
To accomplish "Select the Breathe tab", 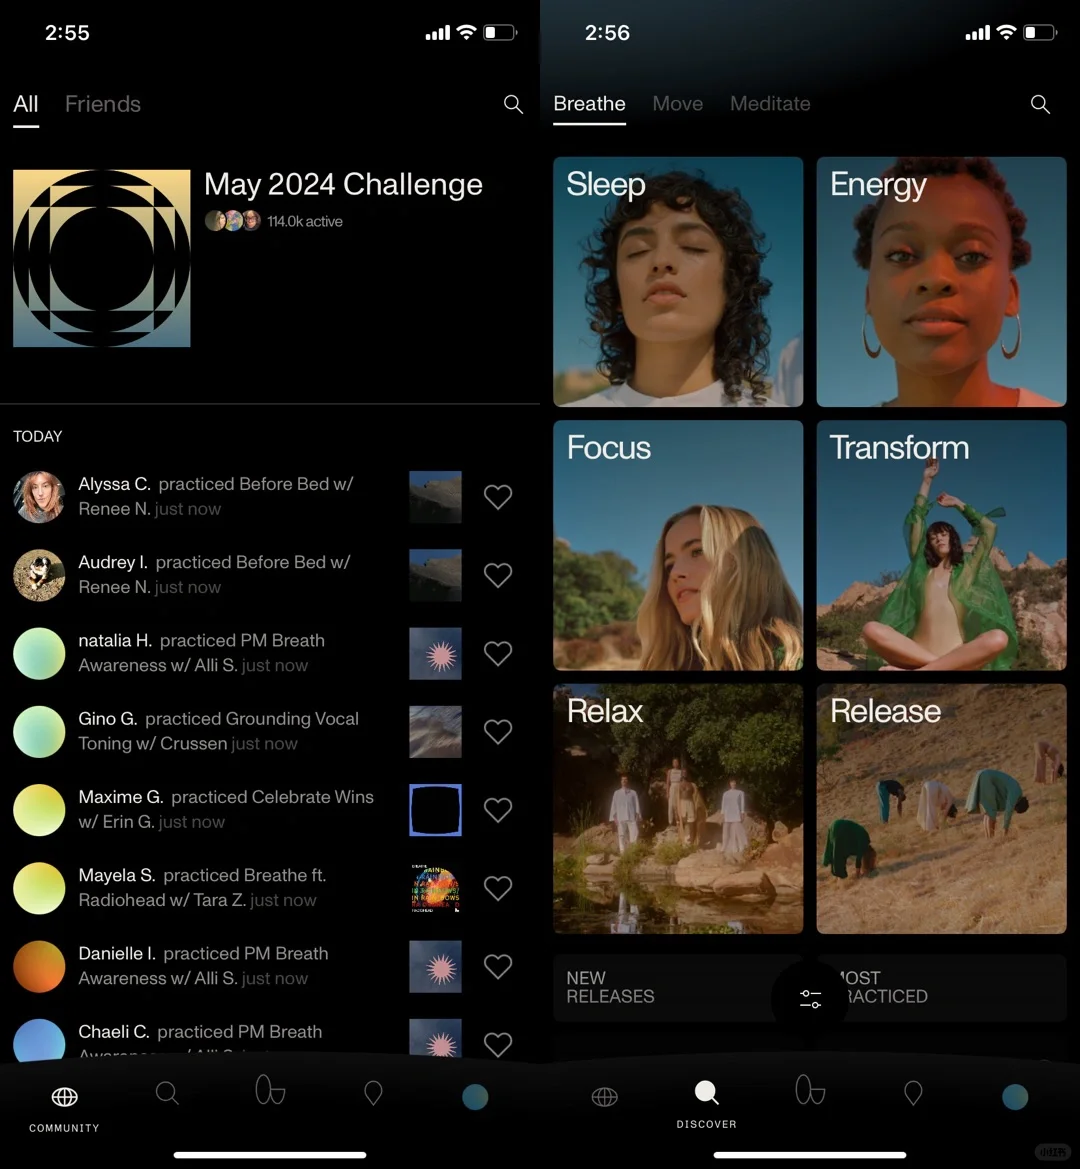I will click(590, 104).
